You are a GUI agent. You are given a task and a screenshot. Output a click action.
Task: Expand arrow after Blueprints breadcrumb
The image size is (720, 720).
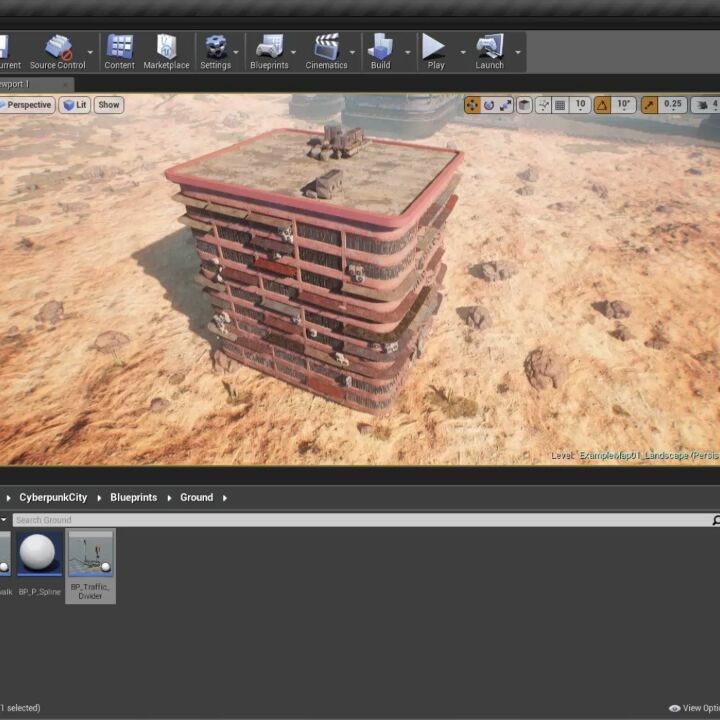click(x=169, y=498)
